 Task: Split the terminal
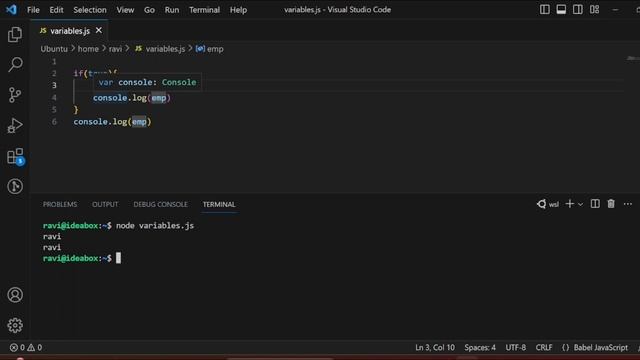pyautogui.click(x=595, y=204)
